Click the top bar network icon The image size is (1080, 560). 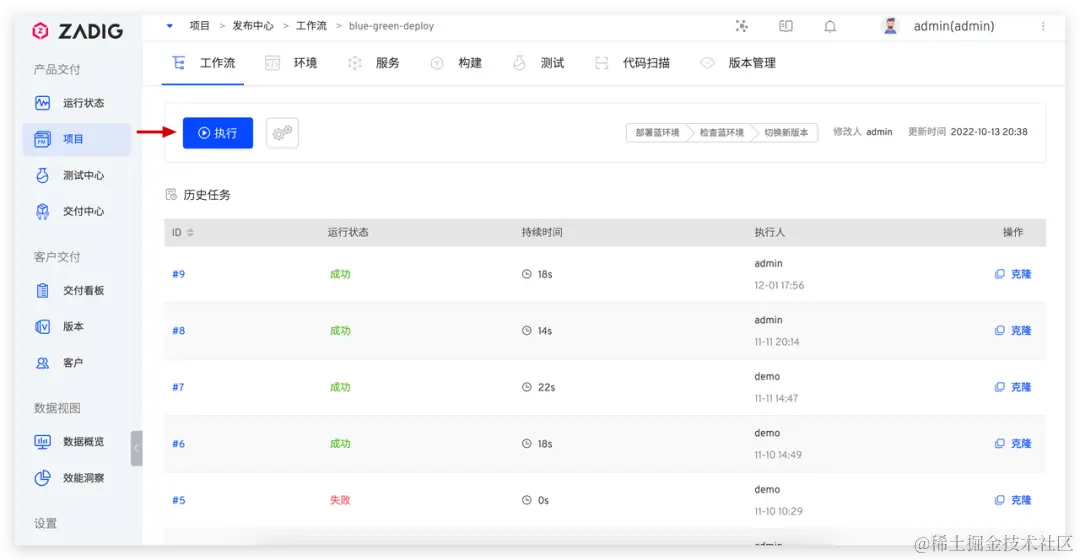click(741, 26)
